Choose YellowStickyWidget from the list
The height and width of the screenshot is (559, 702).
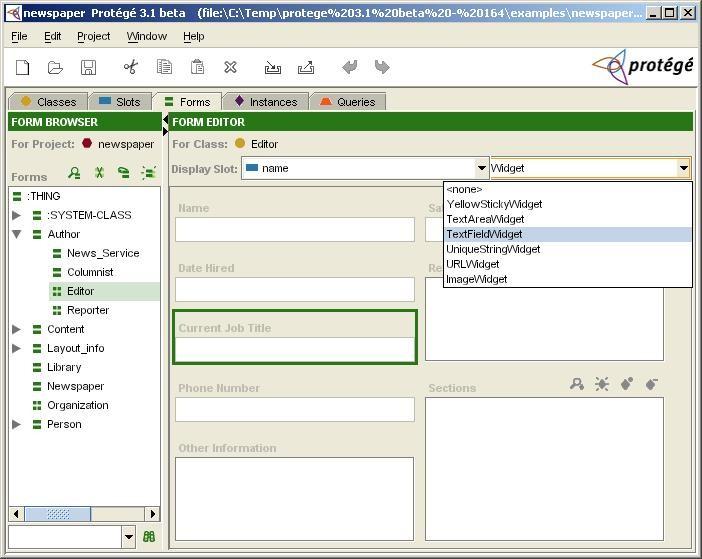pyautogui.click(x=568, y=204)
